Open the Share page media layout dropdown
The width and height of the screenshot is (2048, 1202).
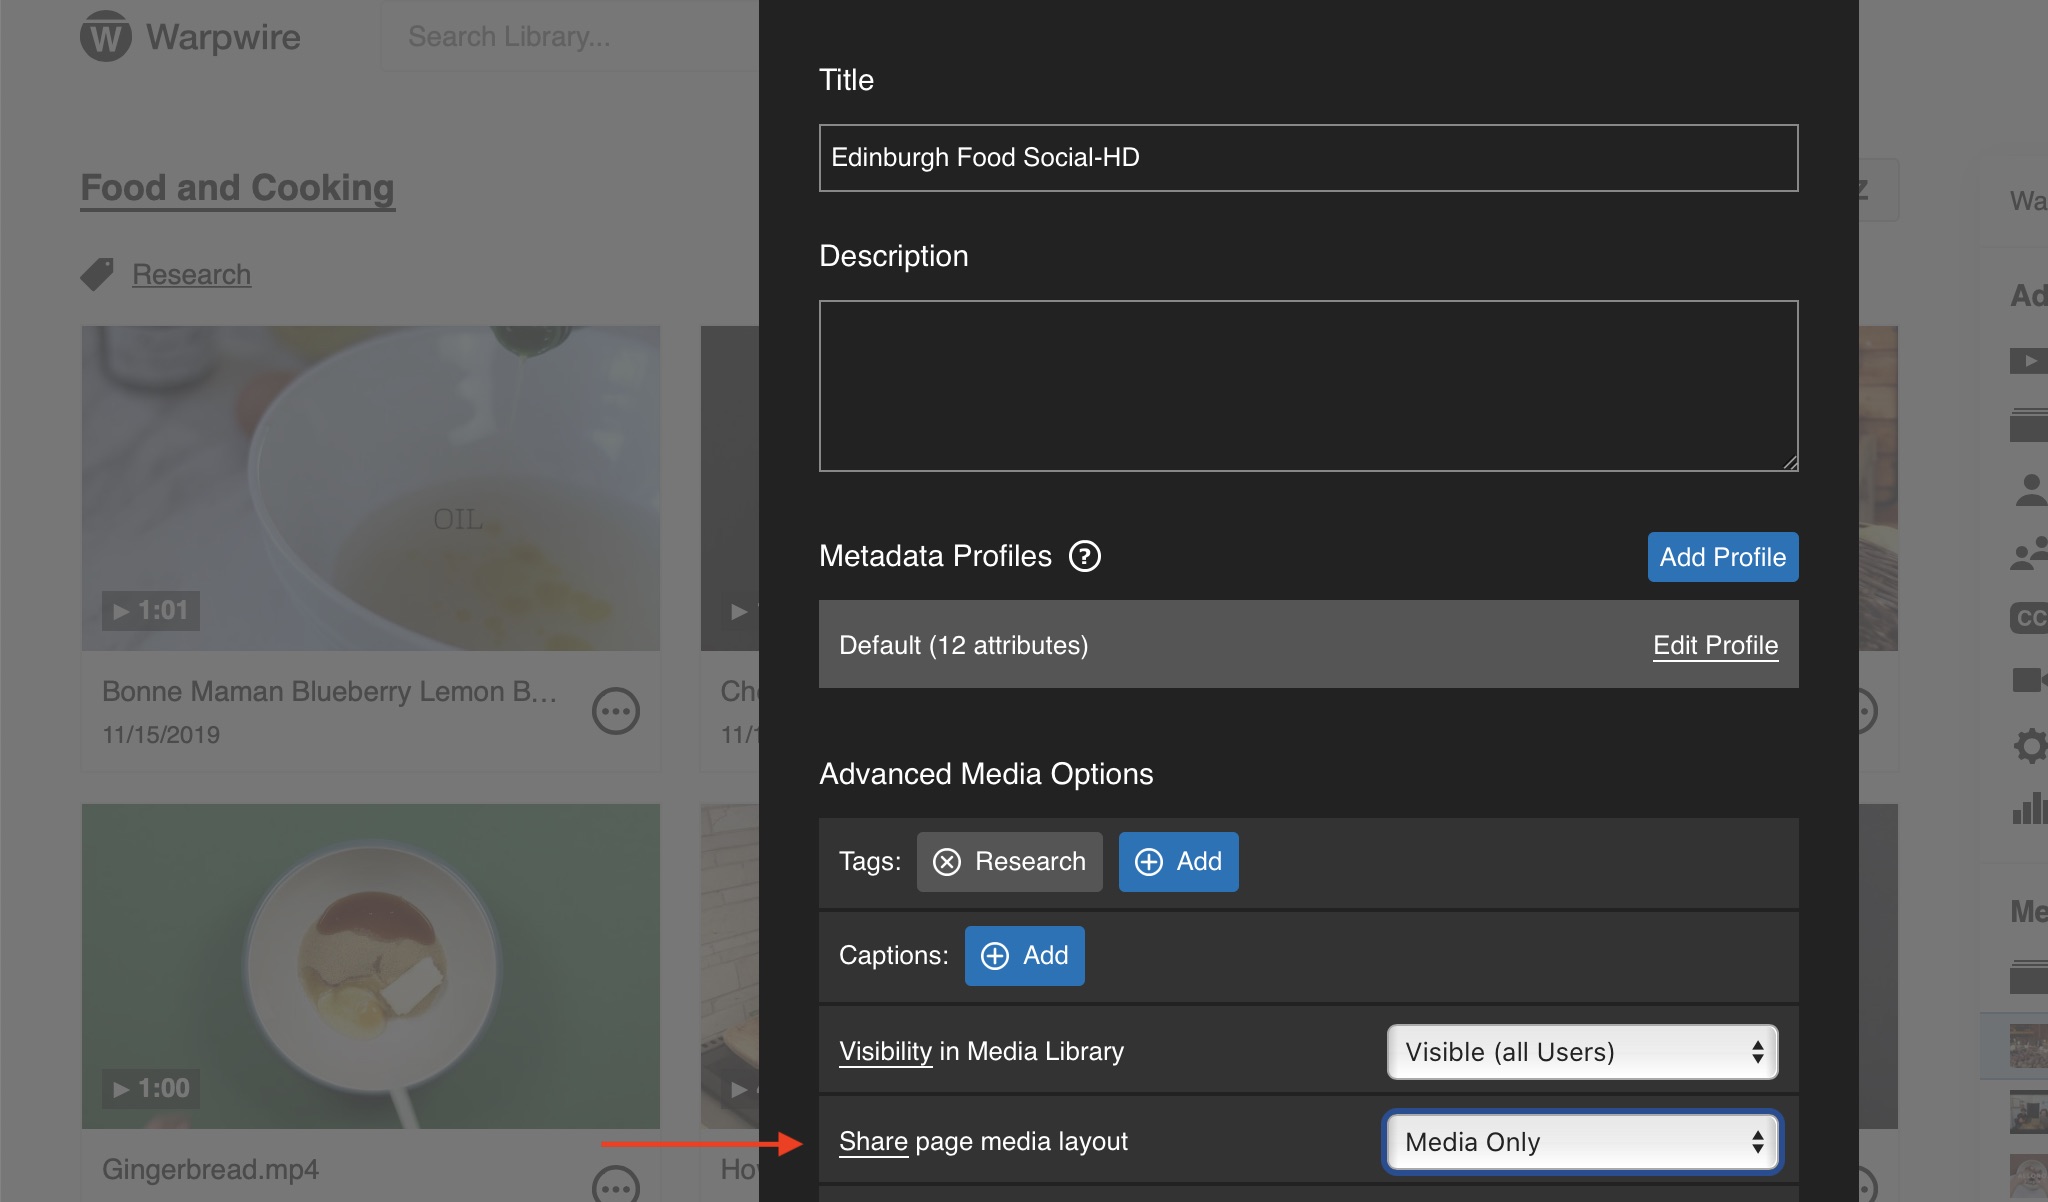pyautogui.click(x=1582, y=1142)
